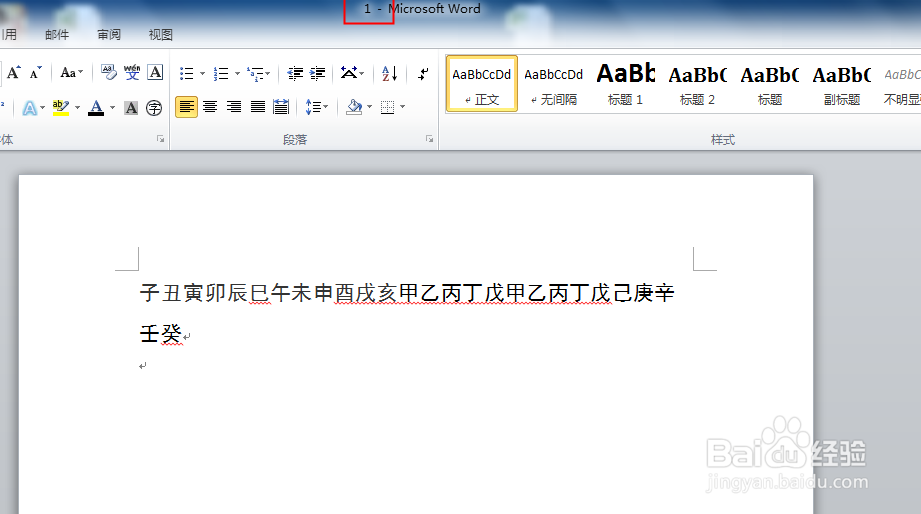Viewport: 921px width, 514px height.
Task: Click Increase Indent
Action: pos(318,73)
